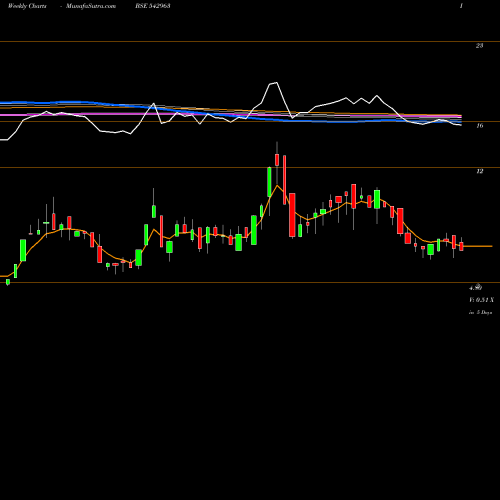The height and width of the screenshot is (500, 500).
Task: Click the 'BSE 542963' stock code text
Action: pyautogui.click(x=153, y=6)
